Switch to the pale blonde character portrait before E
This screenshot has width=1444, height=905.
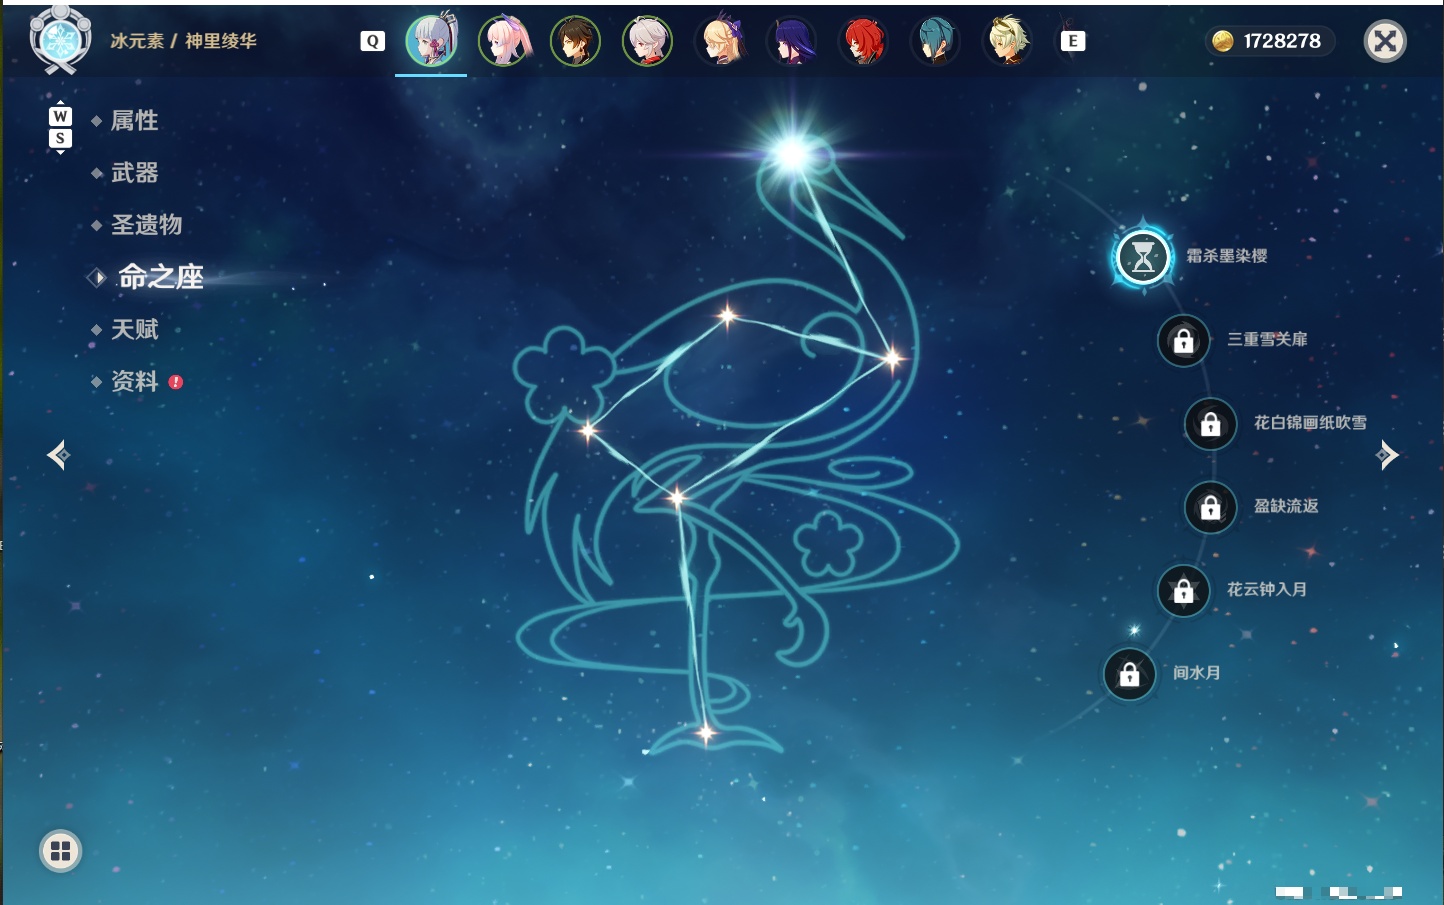coord(1008,41)
